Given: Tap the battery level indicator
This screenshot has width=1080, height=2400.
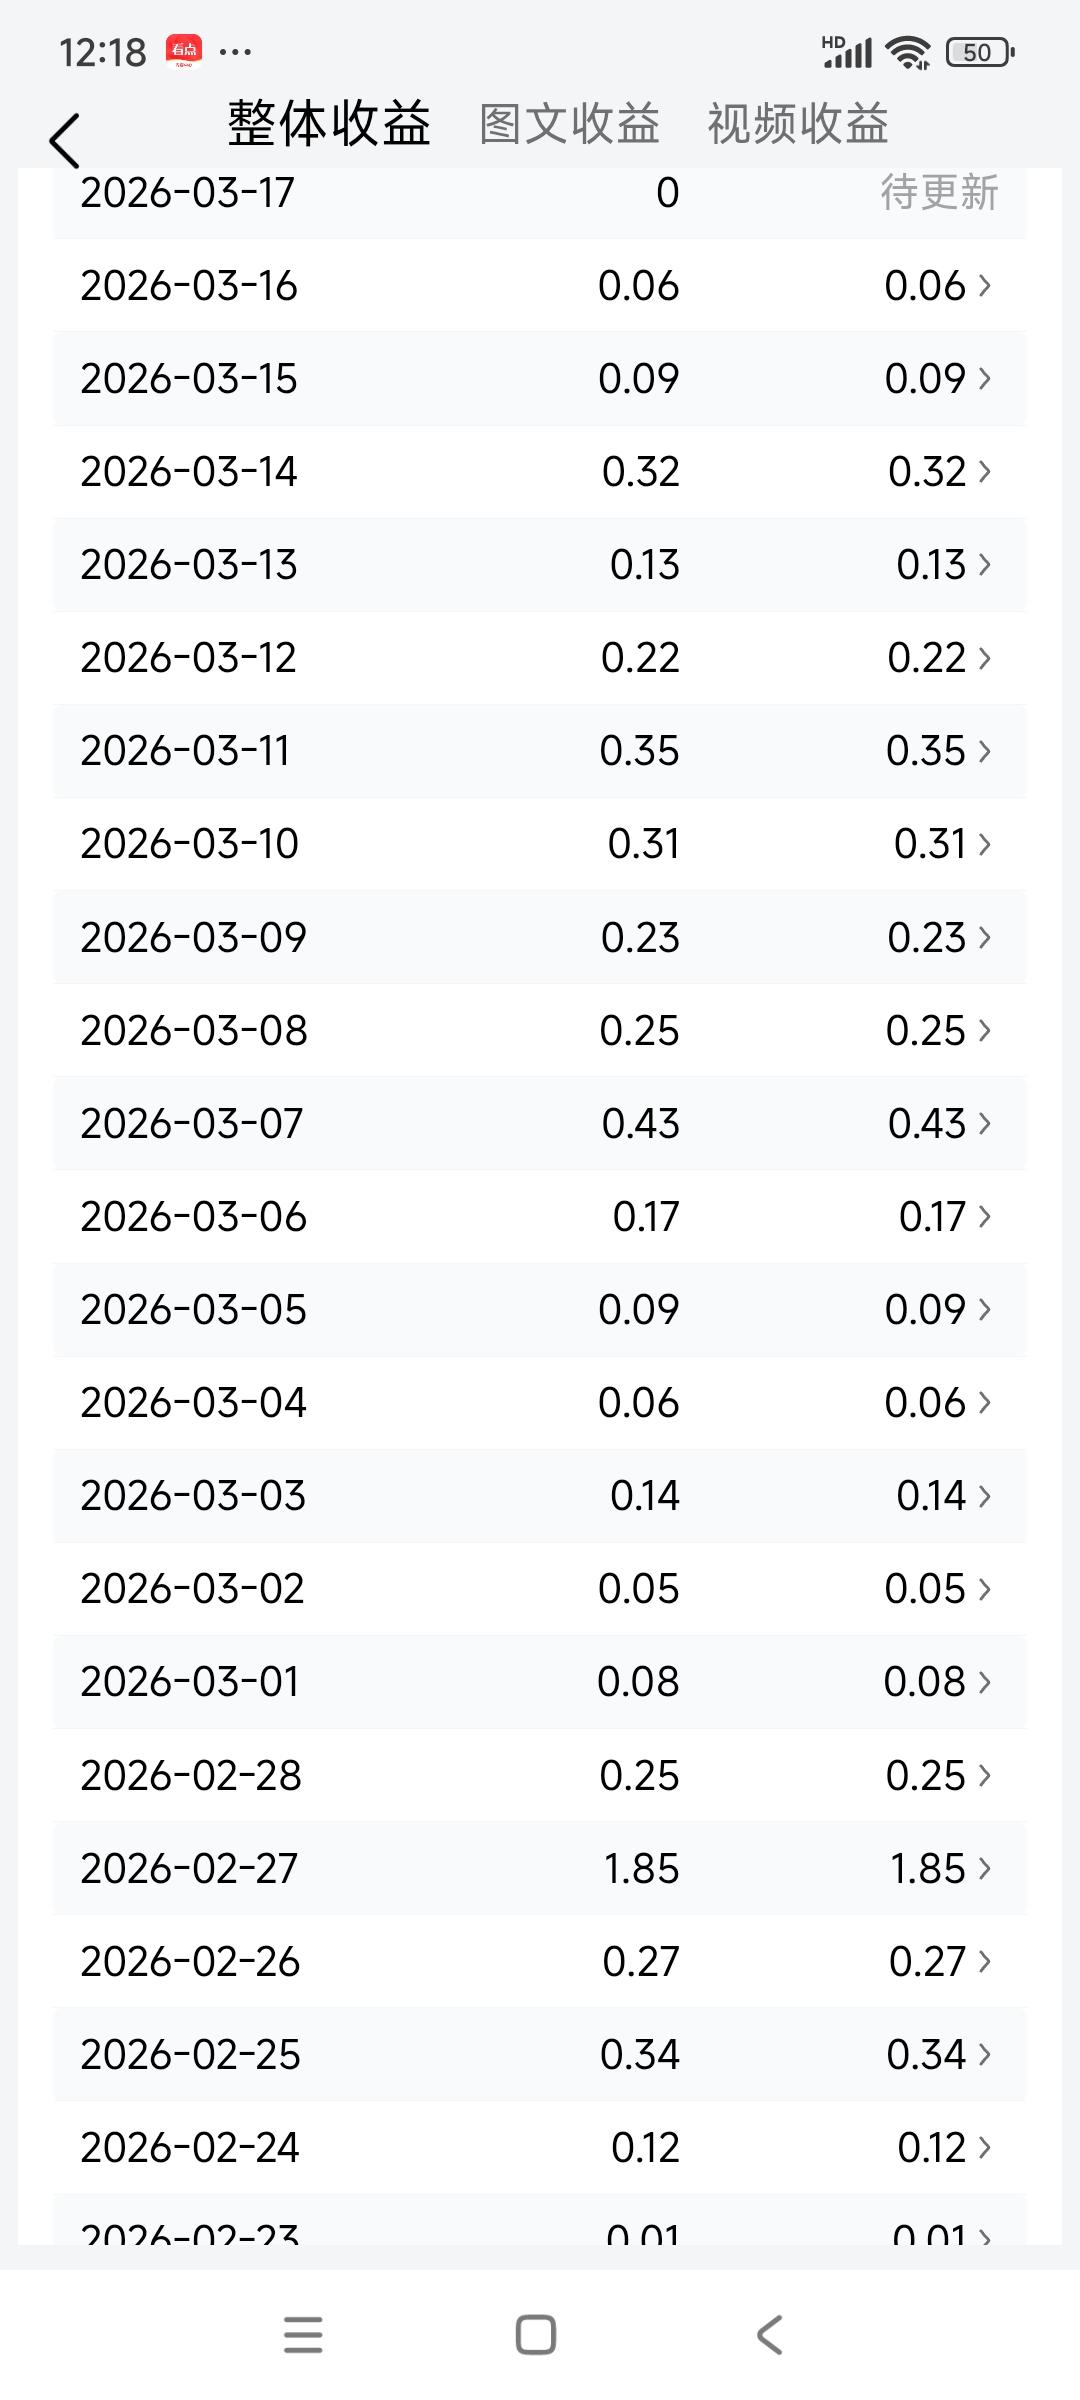Looking at the screenshot, I should pos(979,52).
